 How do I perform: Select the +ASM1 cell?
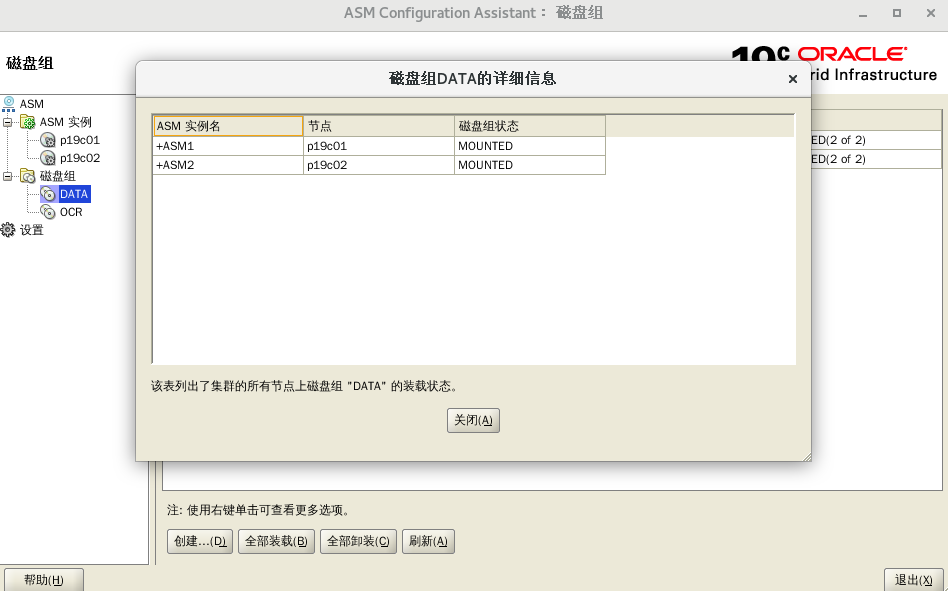(x=228, y=146)
